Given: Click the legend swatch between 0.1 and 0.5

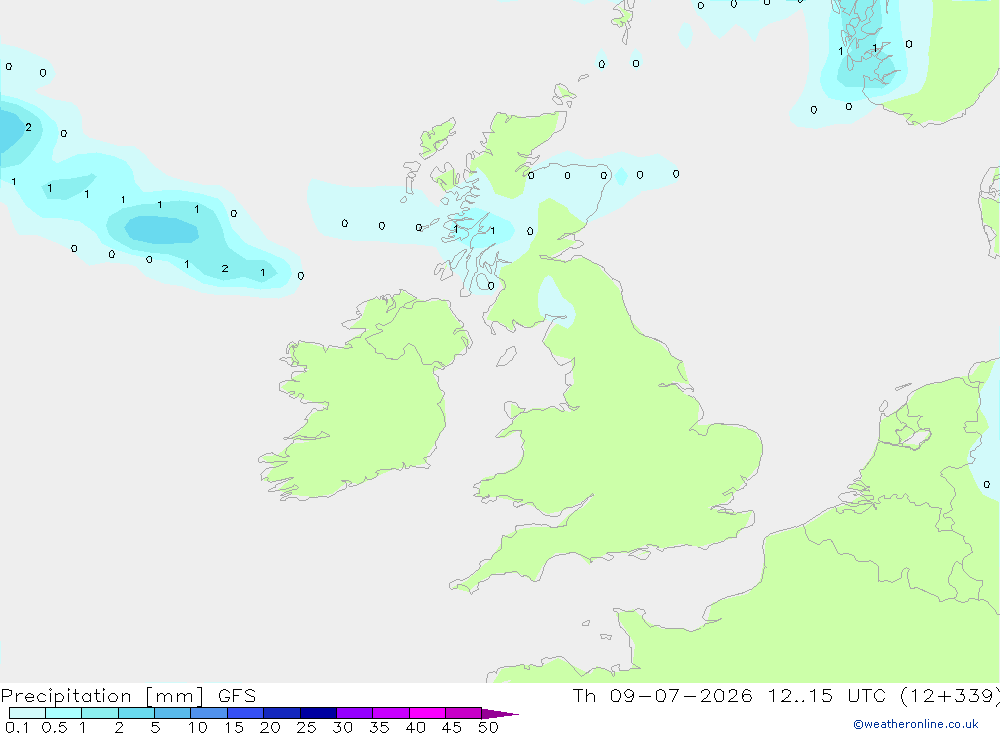Looking at the screenshot, I should [x=27, y=713].
